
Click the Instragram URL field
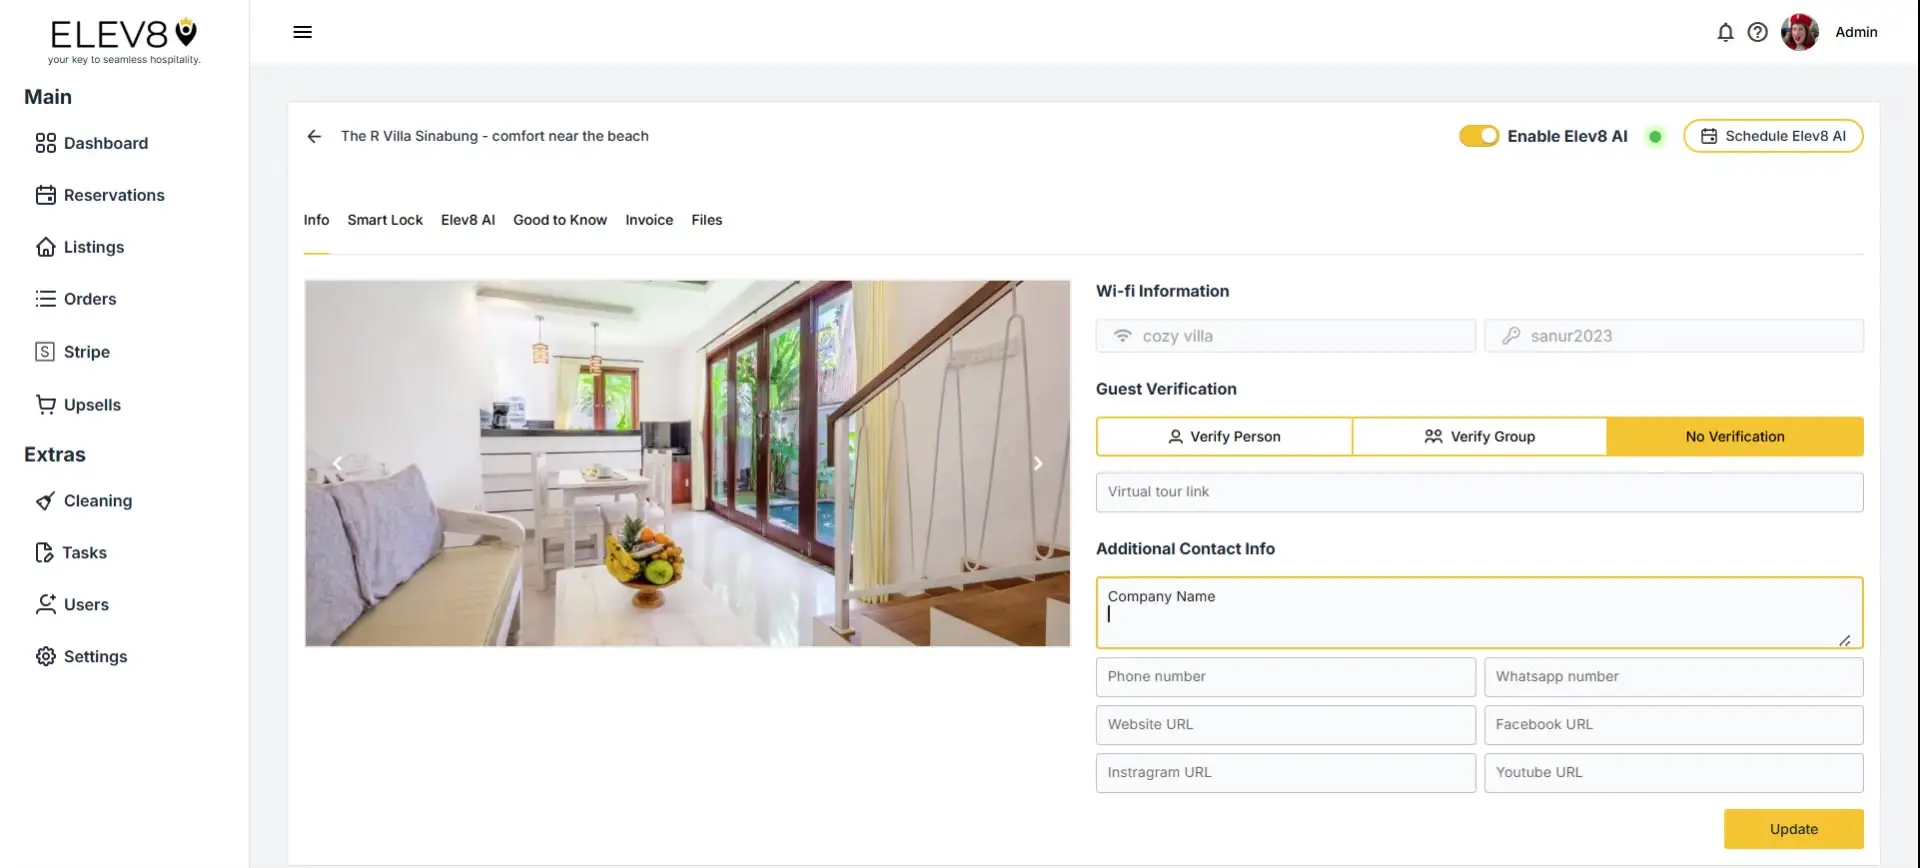pos(1285,773)
